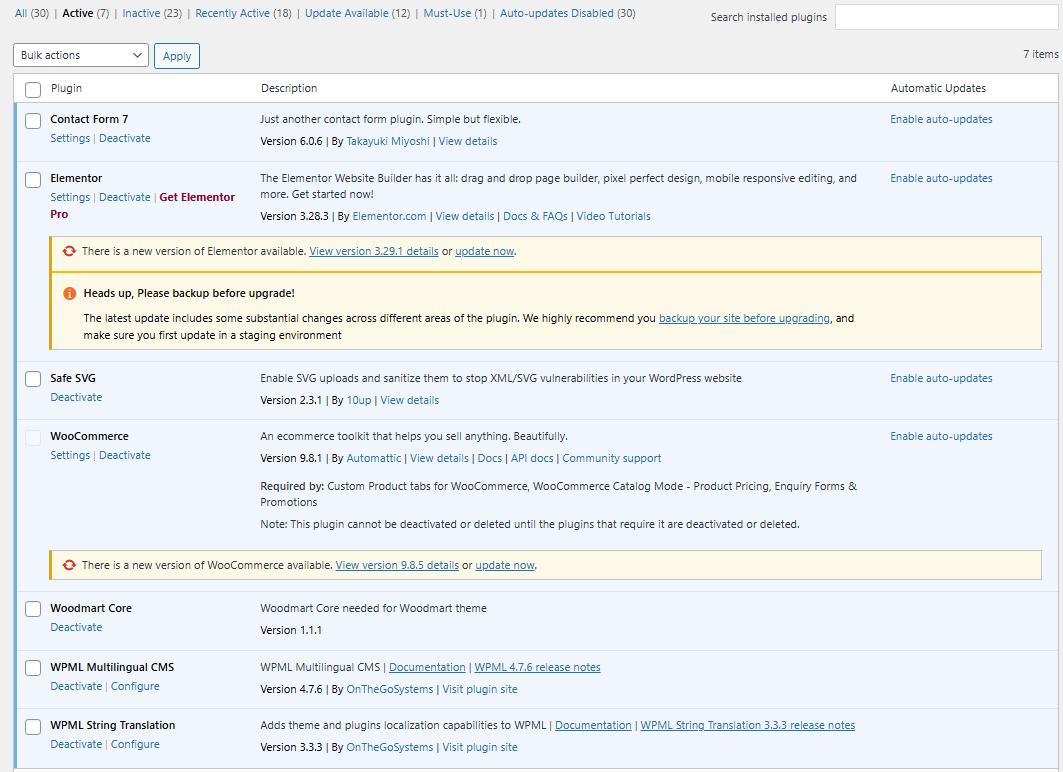Visit the Elementor.com author link
Screen dimensions: 1063x772
coord(389,216)
